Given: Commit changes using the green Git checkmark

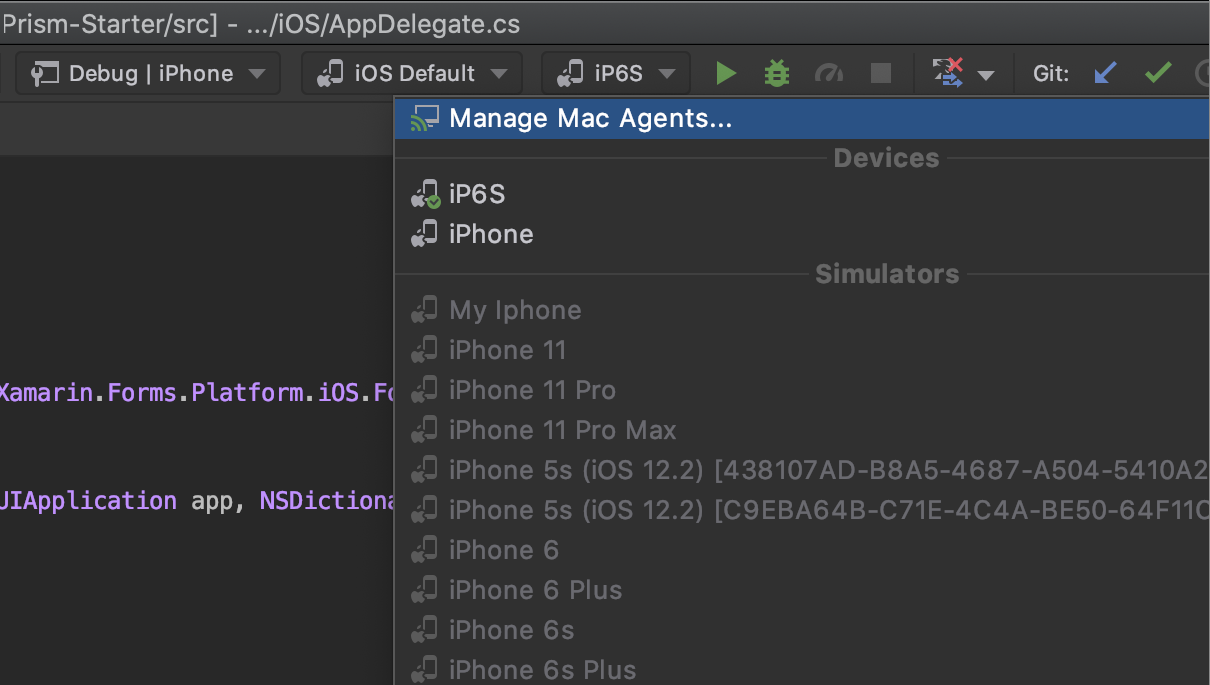Looking at the screenshot, I should (1158, 73).
